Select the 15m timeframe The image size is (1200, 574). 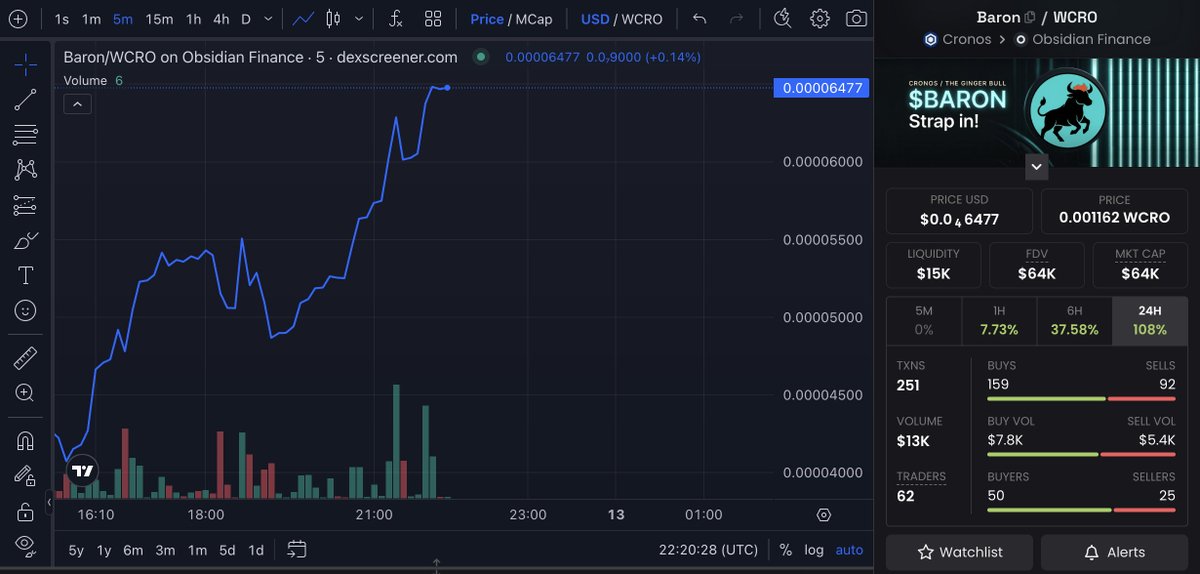(159, 19)
